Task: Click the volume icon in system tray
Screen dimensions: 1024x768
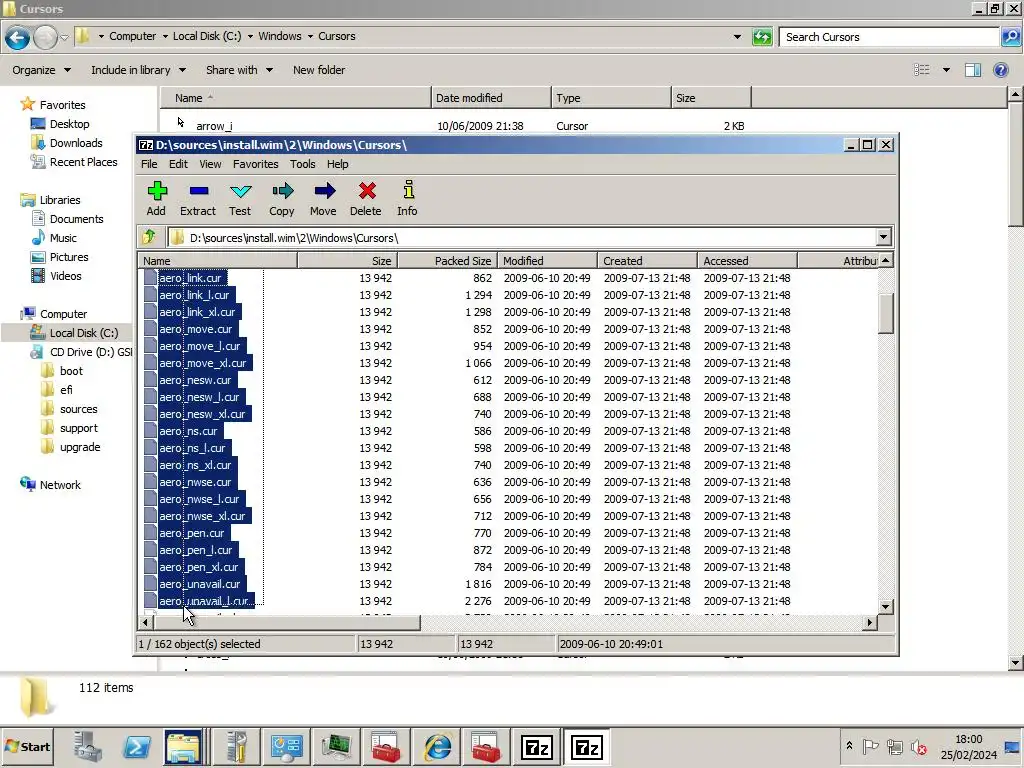Action: pos(920,746)
